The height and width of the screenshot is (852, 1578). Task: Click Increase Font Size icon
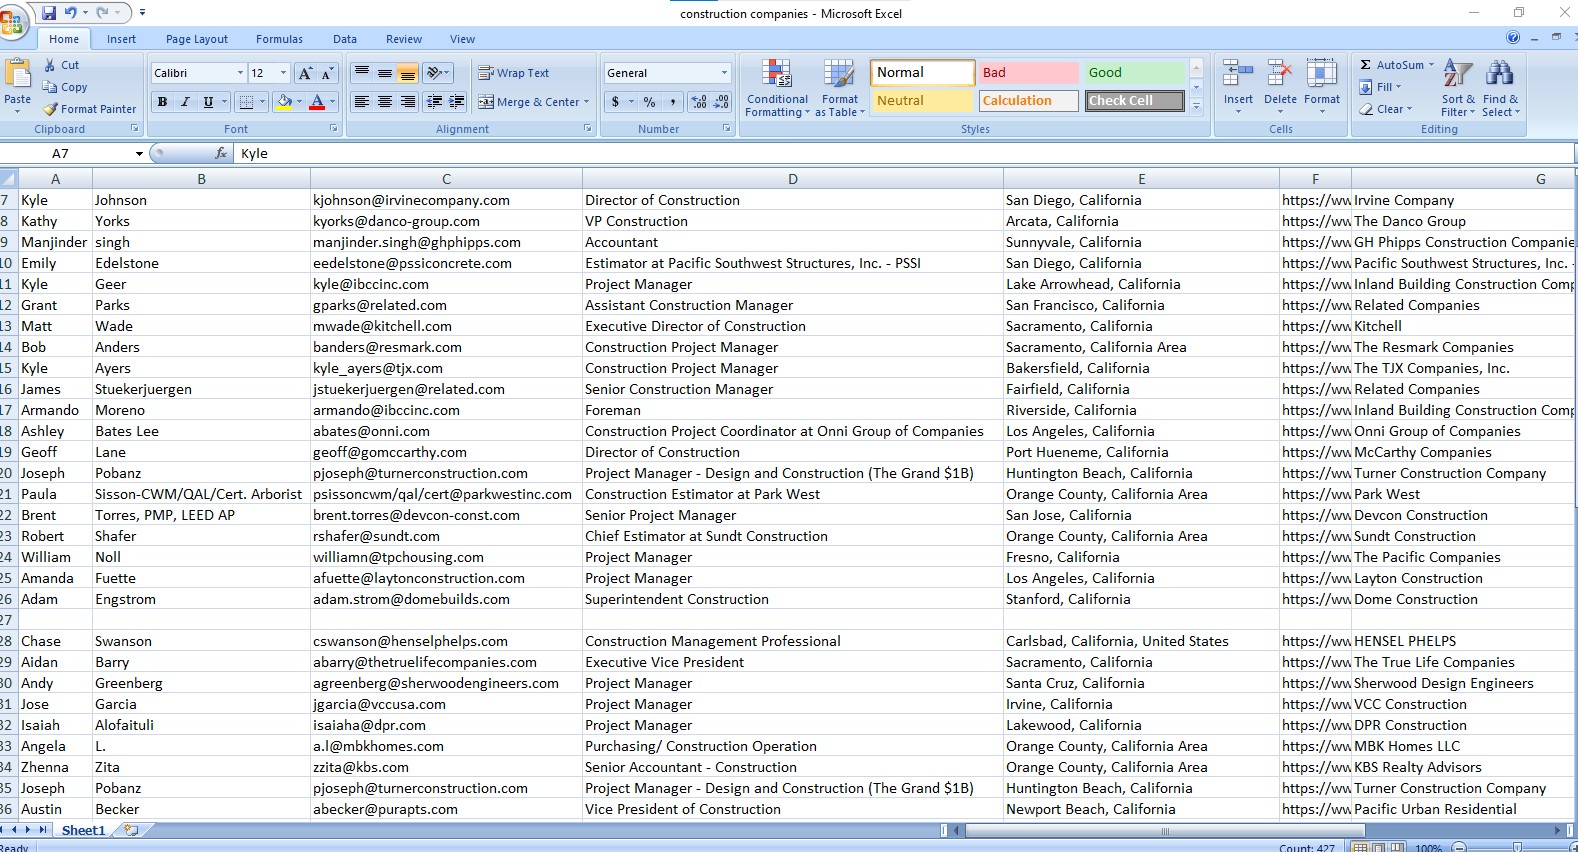click(x=306, y=73)
